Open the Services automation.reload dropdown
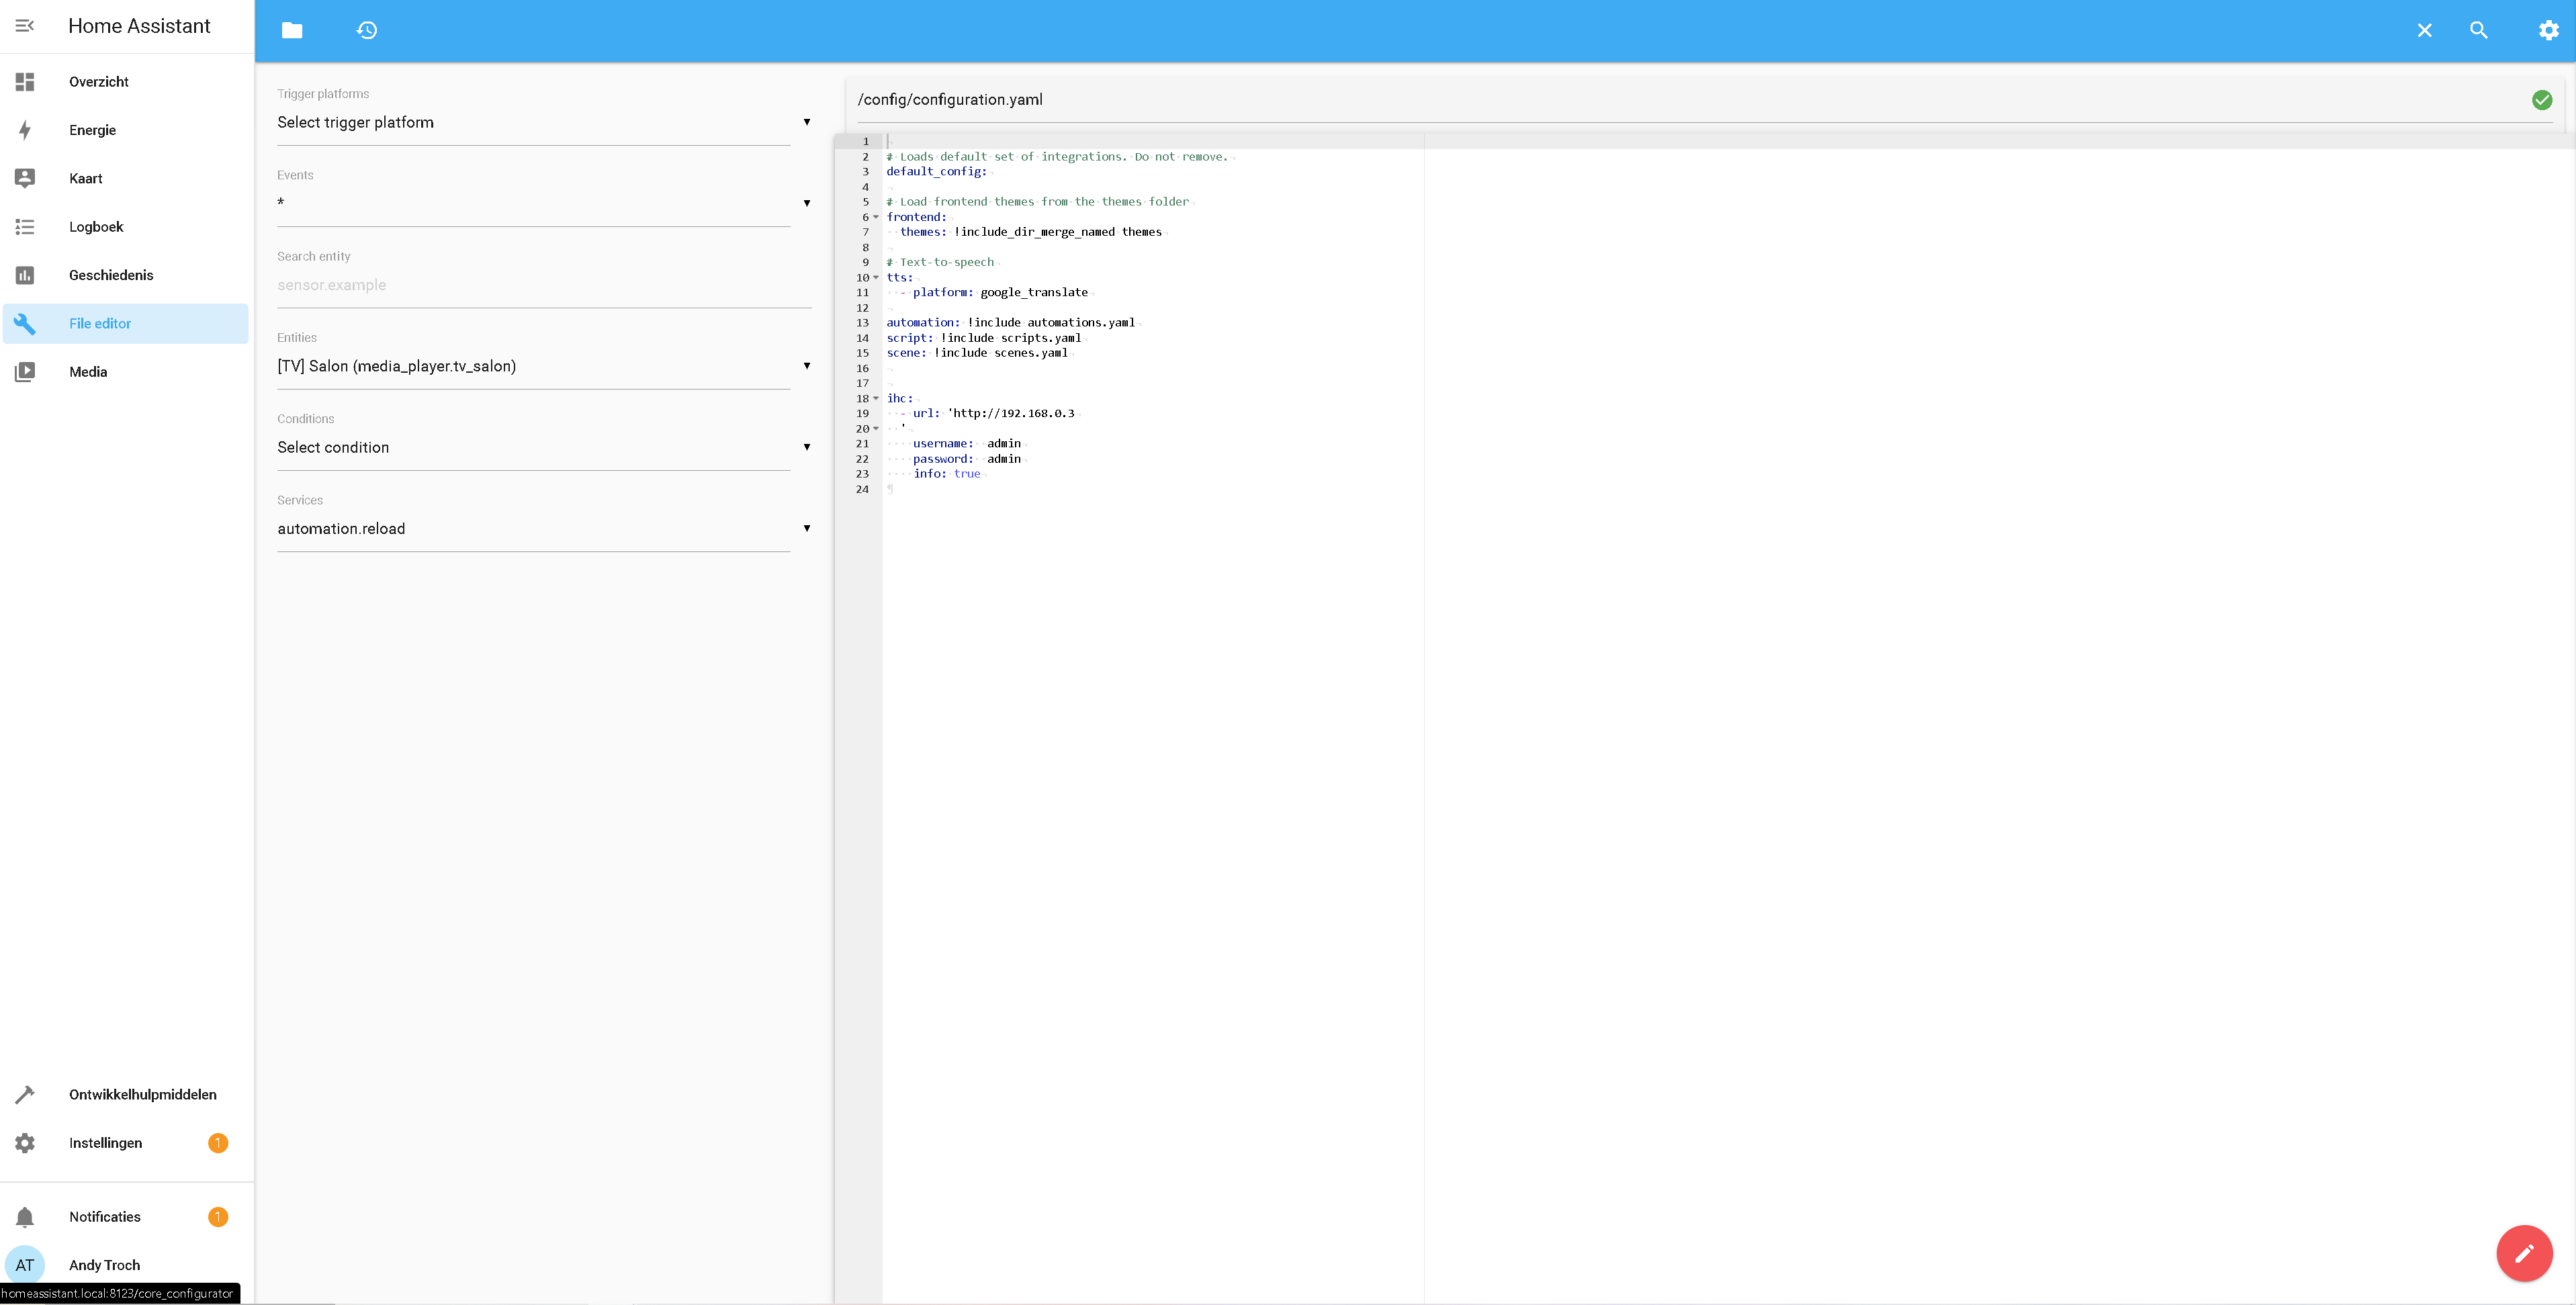2576x1305 pixels. pyautogui.click(x=543, y=528)
